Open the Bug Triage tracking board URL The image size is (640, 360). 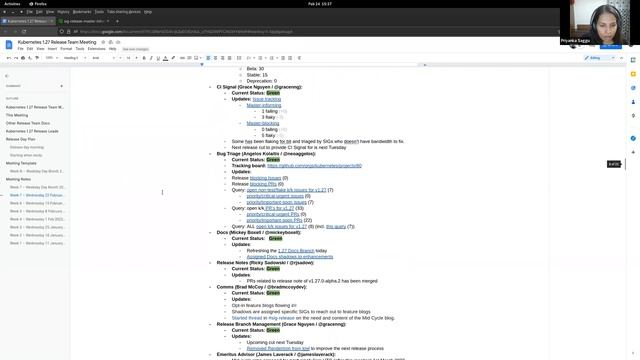[x=314, y=166]
